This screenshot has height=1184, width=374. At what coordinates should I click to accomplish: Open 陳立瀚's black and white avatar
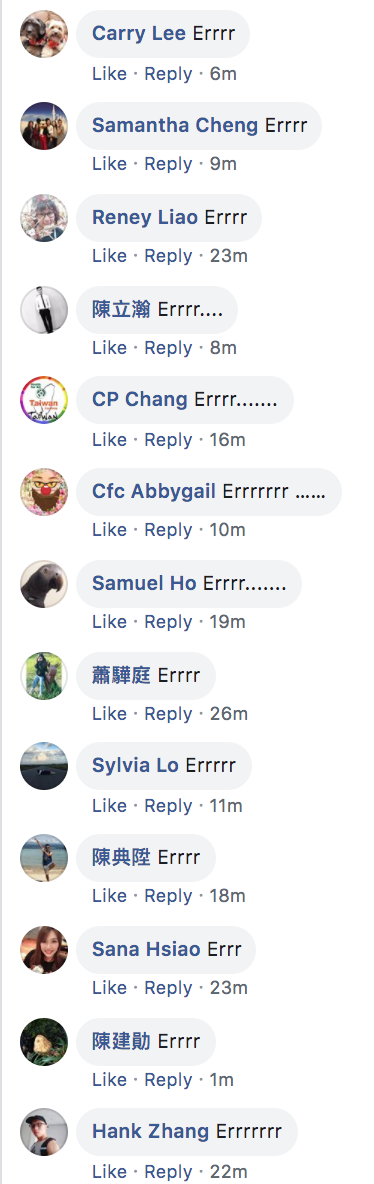(x=44, y=310)
